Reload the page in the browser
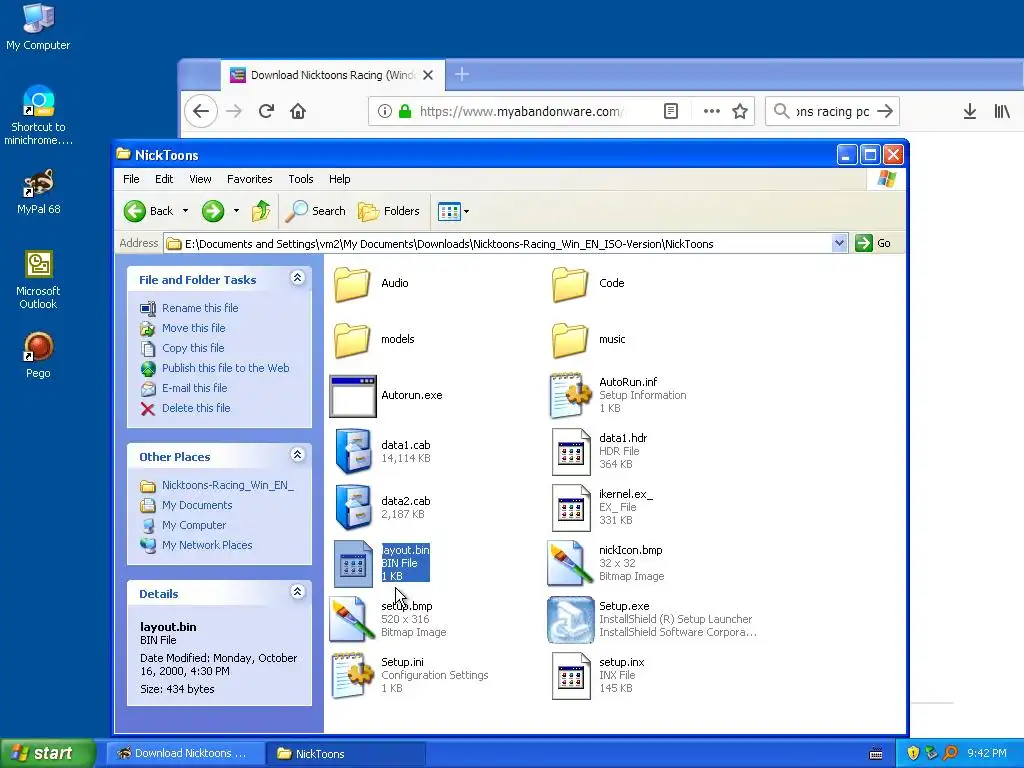The image size is (1024, 768). (266, 111)
